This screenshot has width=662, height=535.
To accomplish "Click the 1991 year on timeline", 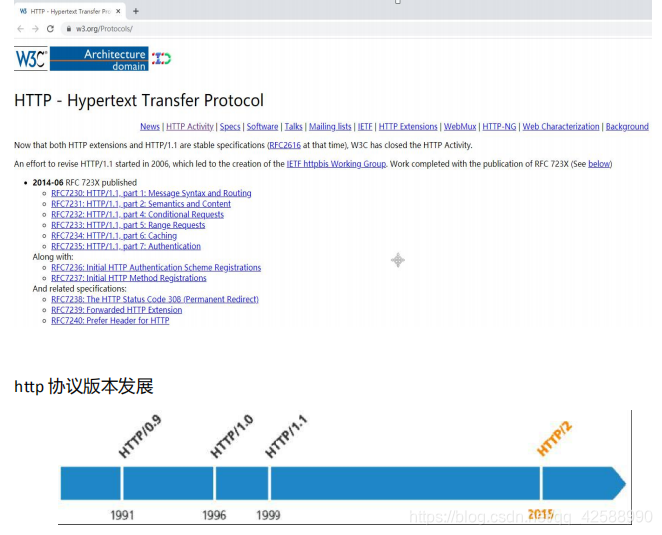I will 122,516.
